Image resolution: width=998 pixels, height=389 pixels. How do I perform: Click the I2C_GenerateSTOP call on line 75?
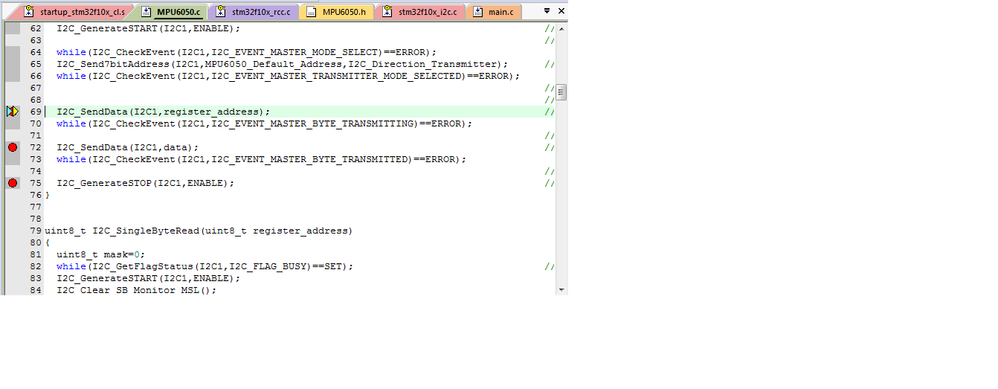coord(146,183)
